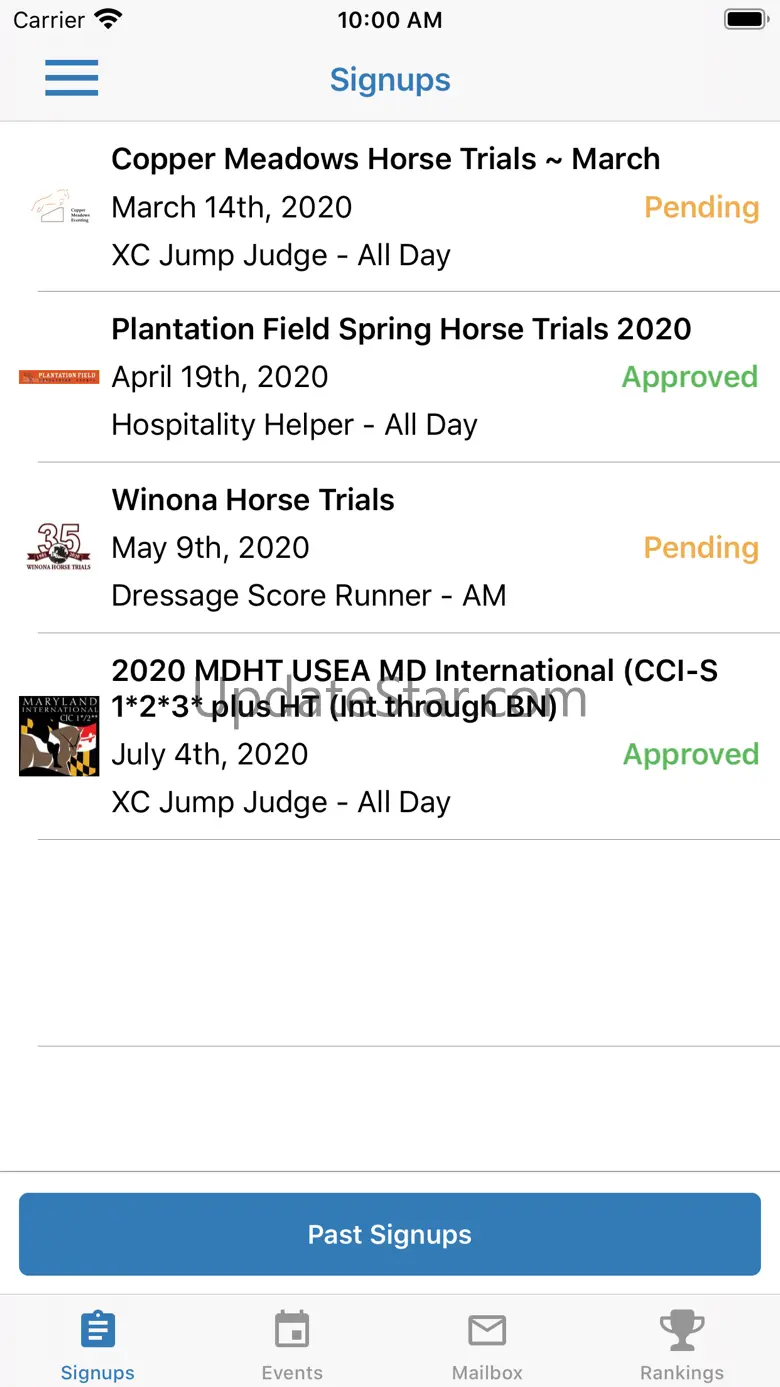Tap the Signups clipboard icon
Screen dimensions: 780x1387
[x=97, y=1330]
